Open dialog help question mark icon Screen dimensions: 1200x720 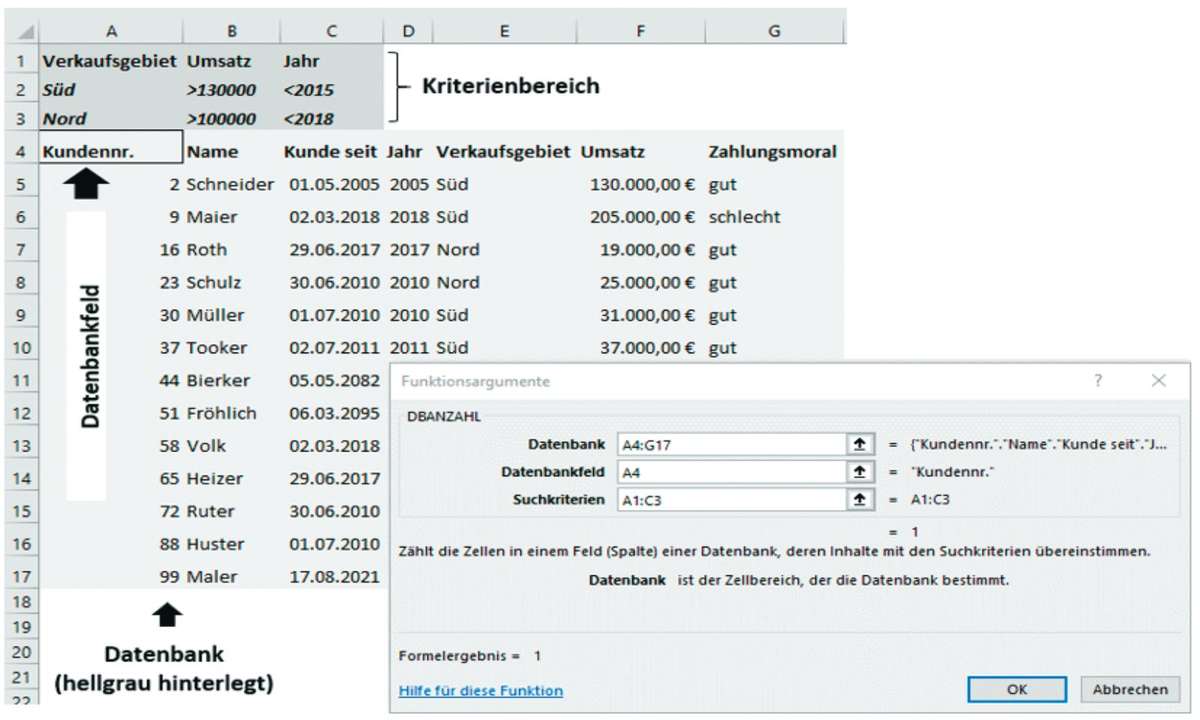[1098, 381]
